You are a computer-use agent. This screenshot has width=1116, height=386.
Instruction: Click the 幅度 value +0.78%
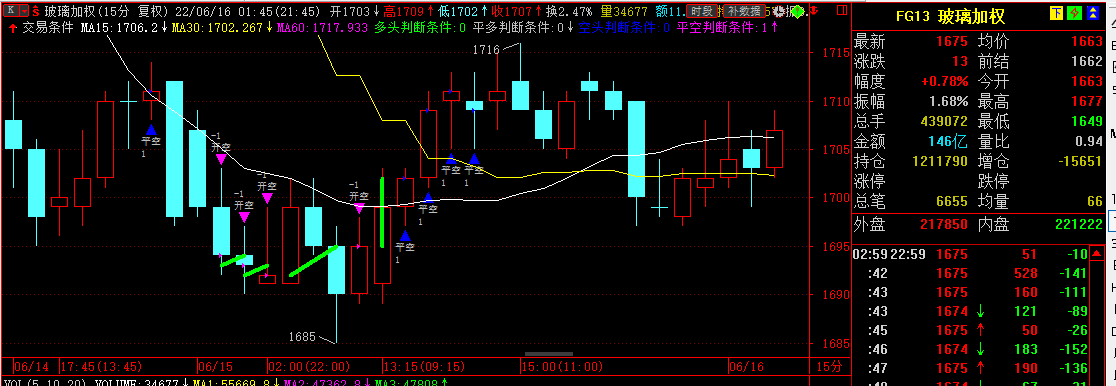(944, 81)
